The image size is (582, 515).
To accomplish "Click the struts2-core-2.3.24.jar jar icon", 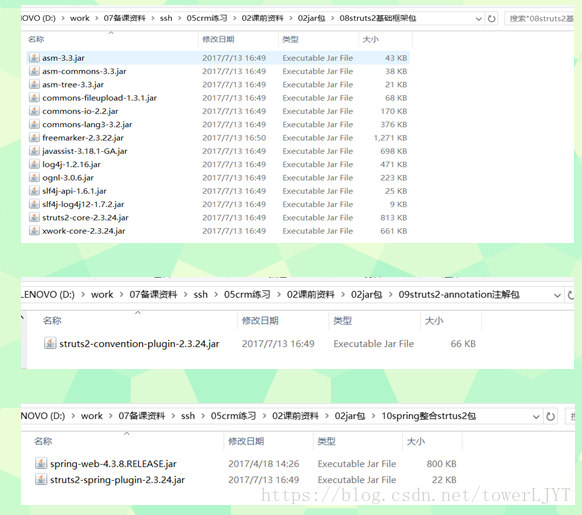I will click(x=34, y=218).
